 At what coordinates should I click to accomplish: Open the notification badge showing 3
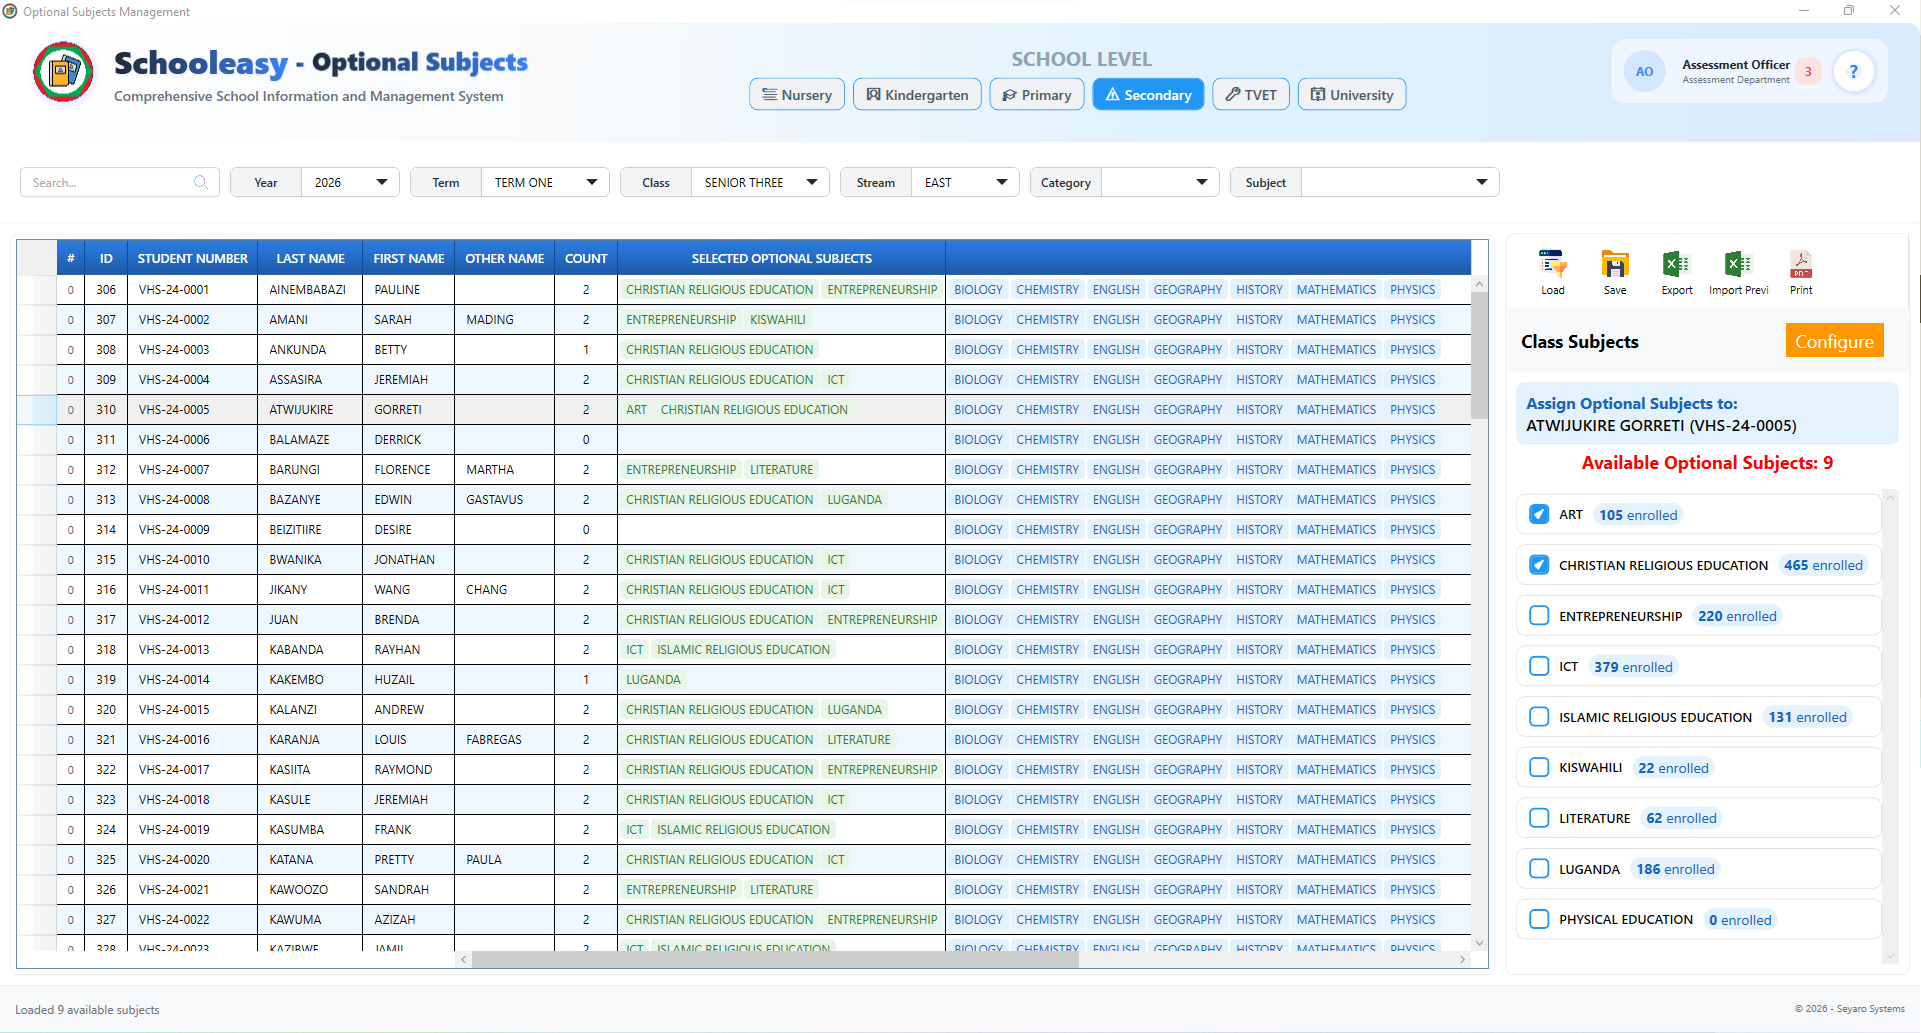pos(1808,72)
